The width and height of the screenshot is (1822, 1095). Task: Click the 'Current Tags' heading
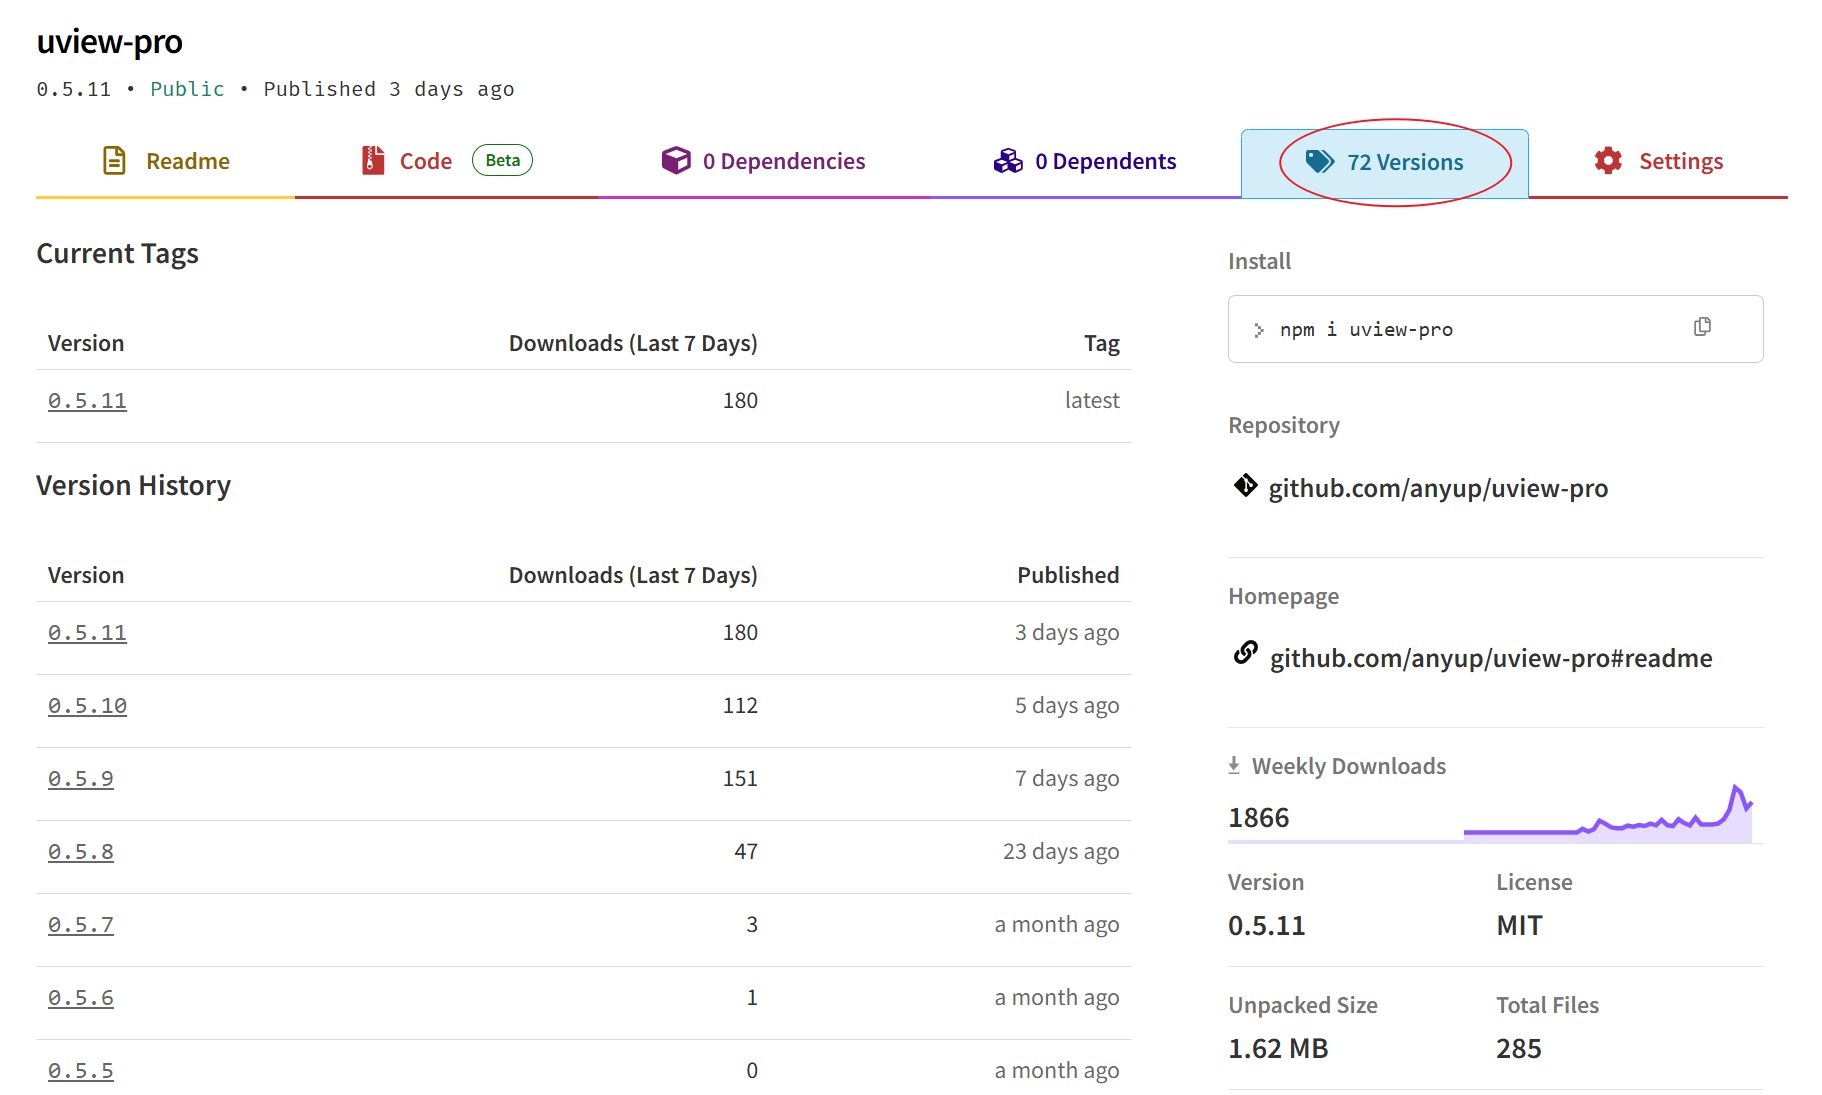[118, 254]
